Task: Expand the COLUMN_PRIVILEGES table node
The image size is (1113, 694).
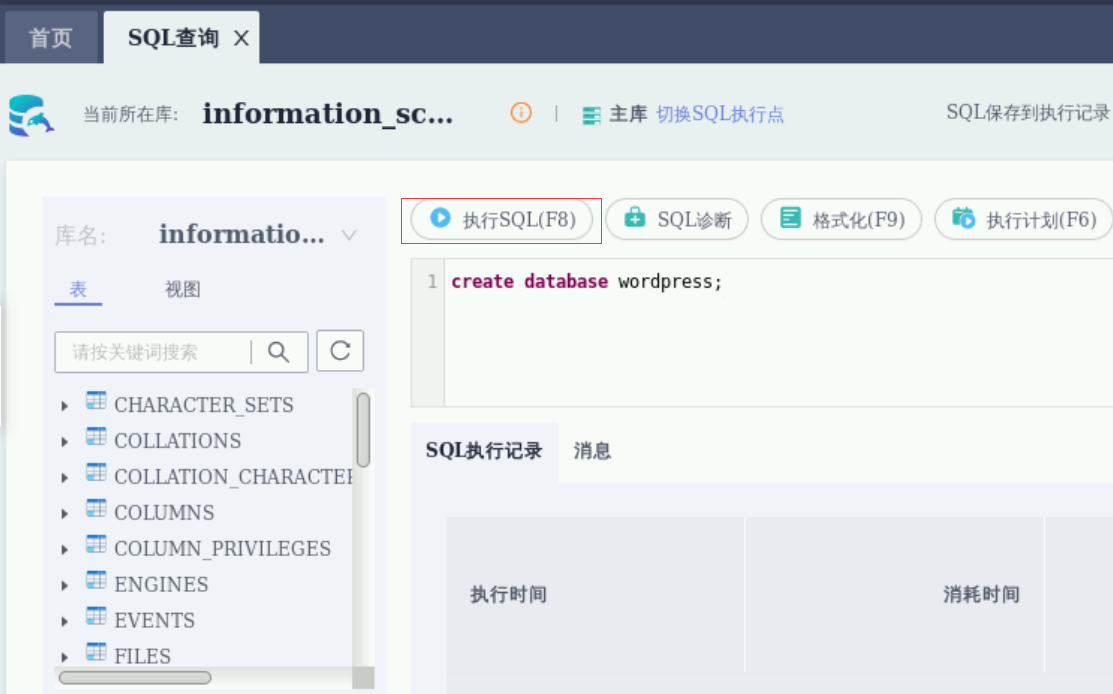Action: (65, 550)
